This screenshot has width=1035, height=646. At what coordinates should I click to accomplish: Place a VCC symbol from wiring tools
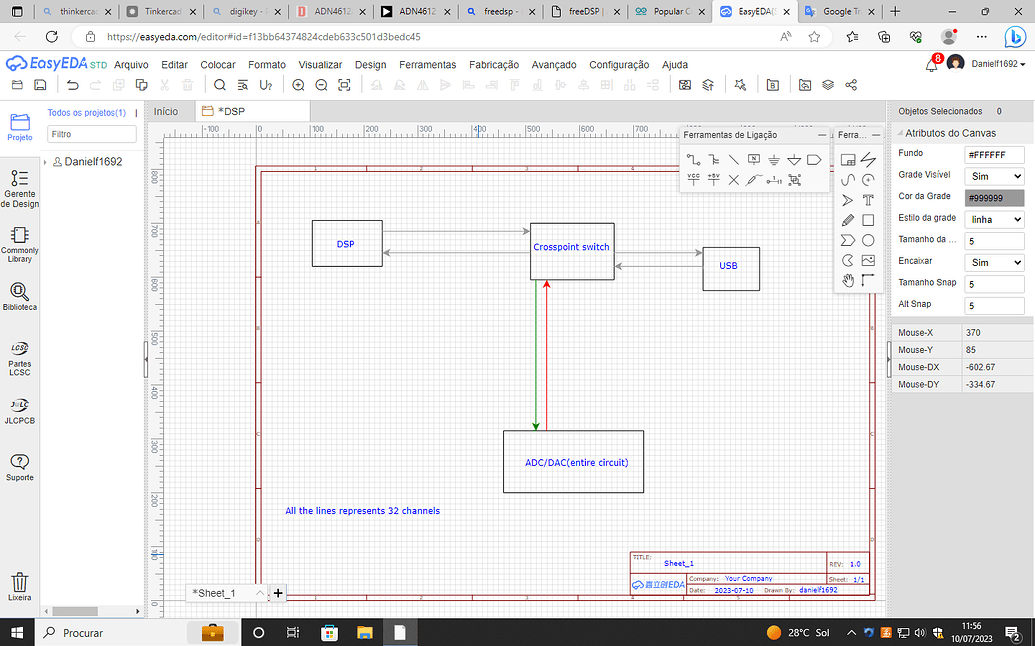pos(694,179)
